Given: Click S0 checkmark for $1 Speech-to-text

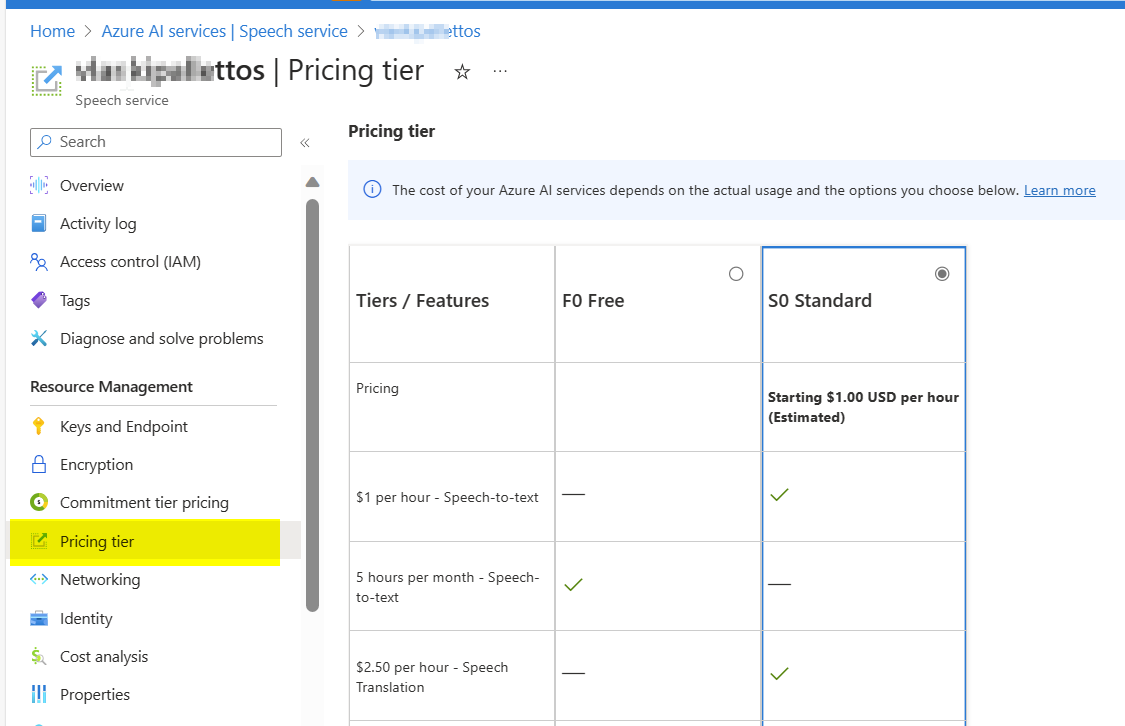Looking at the screenshot, I should click(x=779, y=494).
